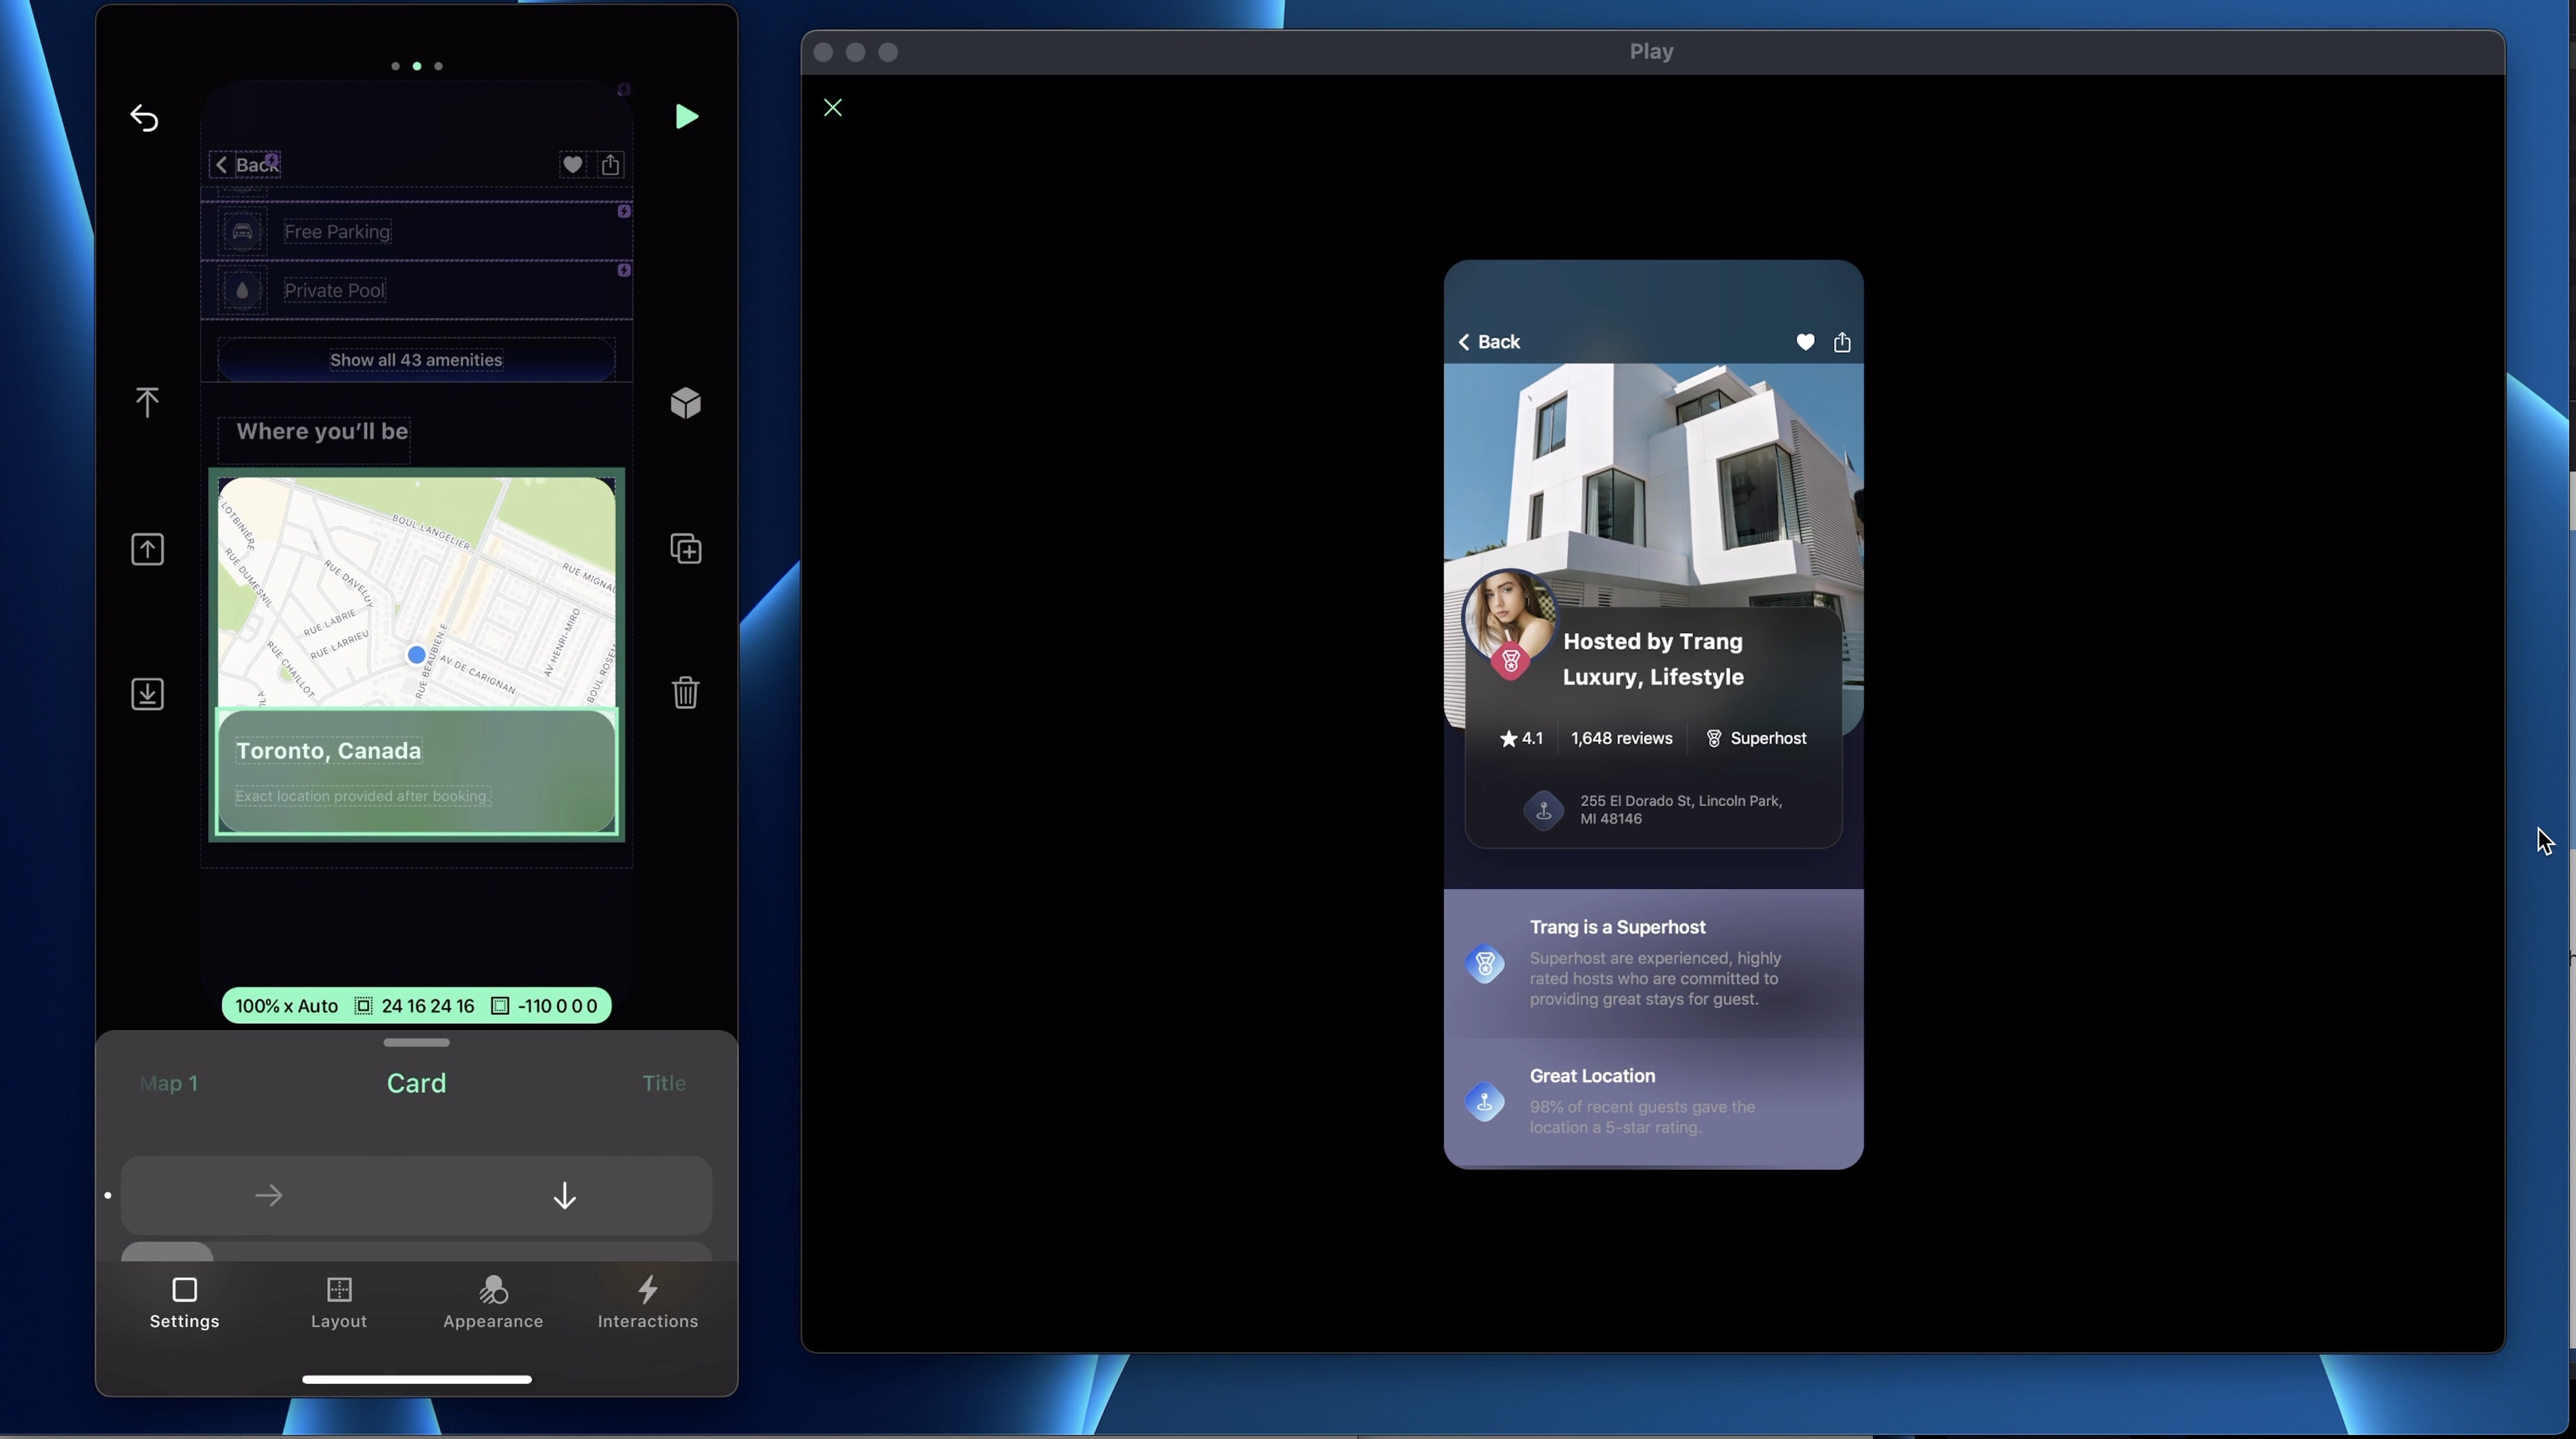Delete element with trash icon
The width and height of the screenshot is (2576, 1439).
686,692
